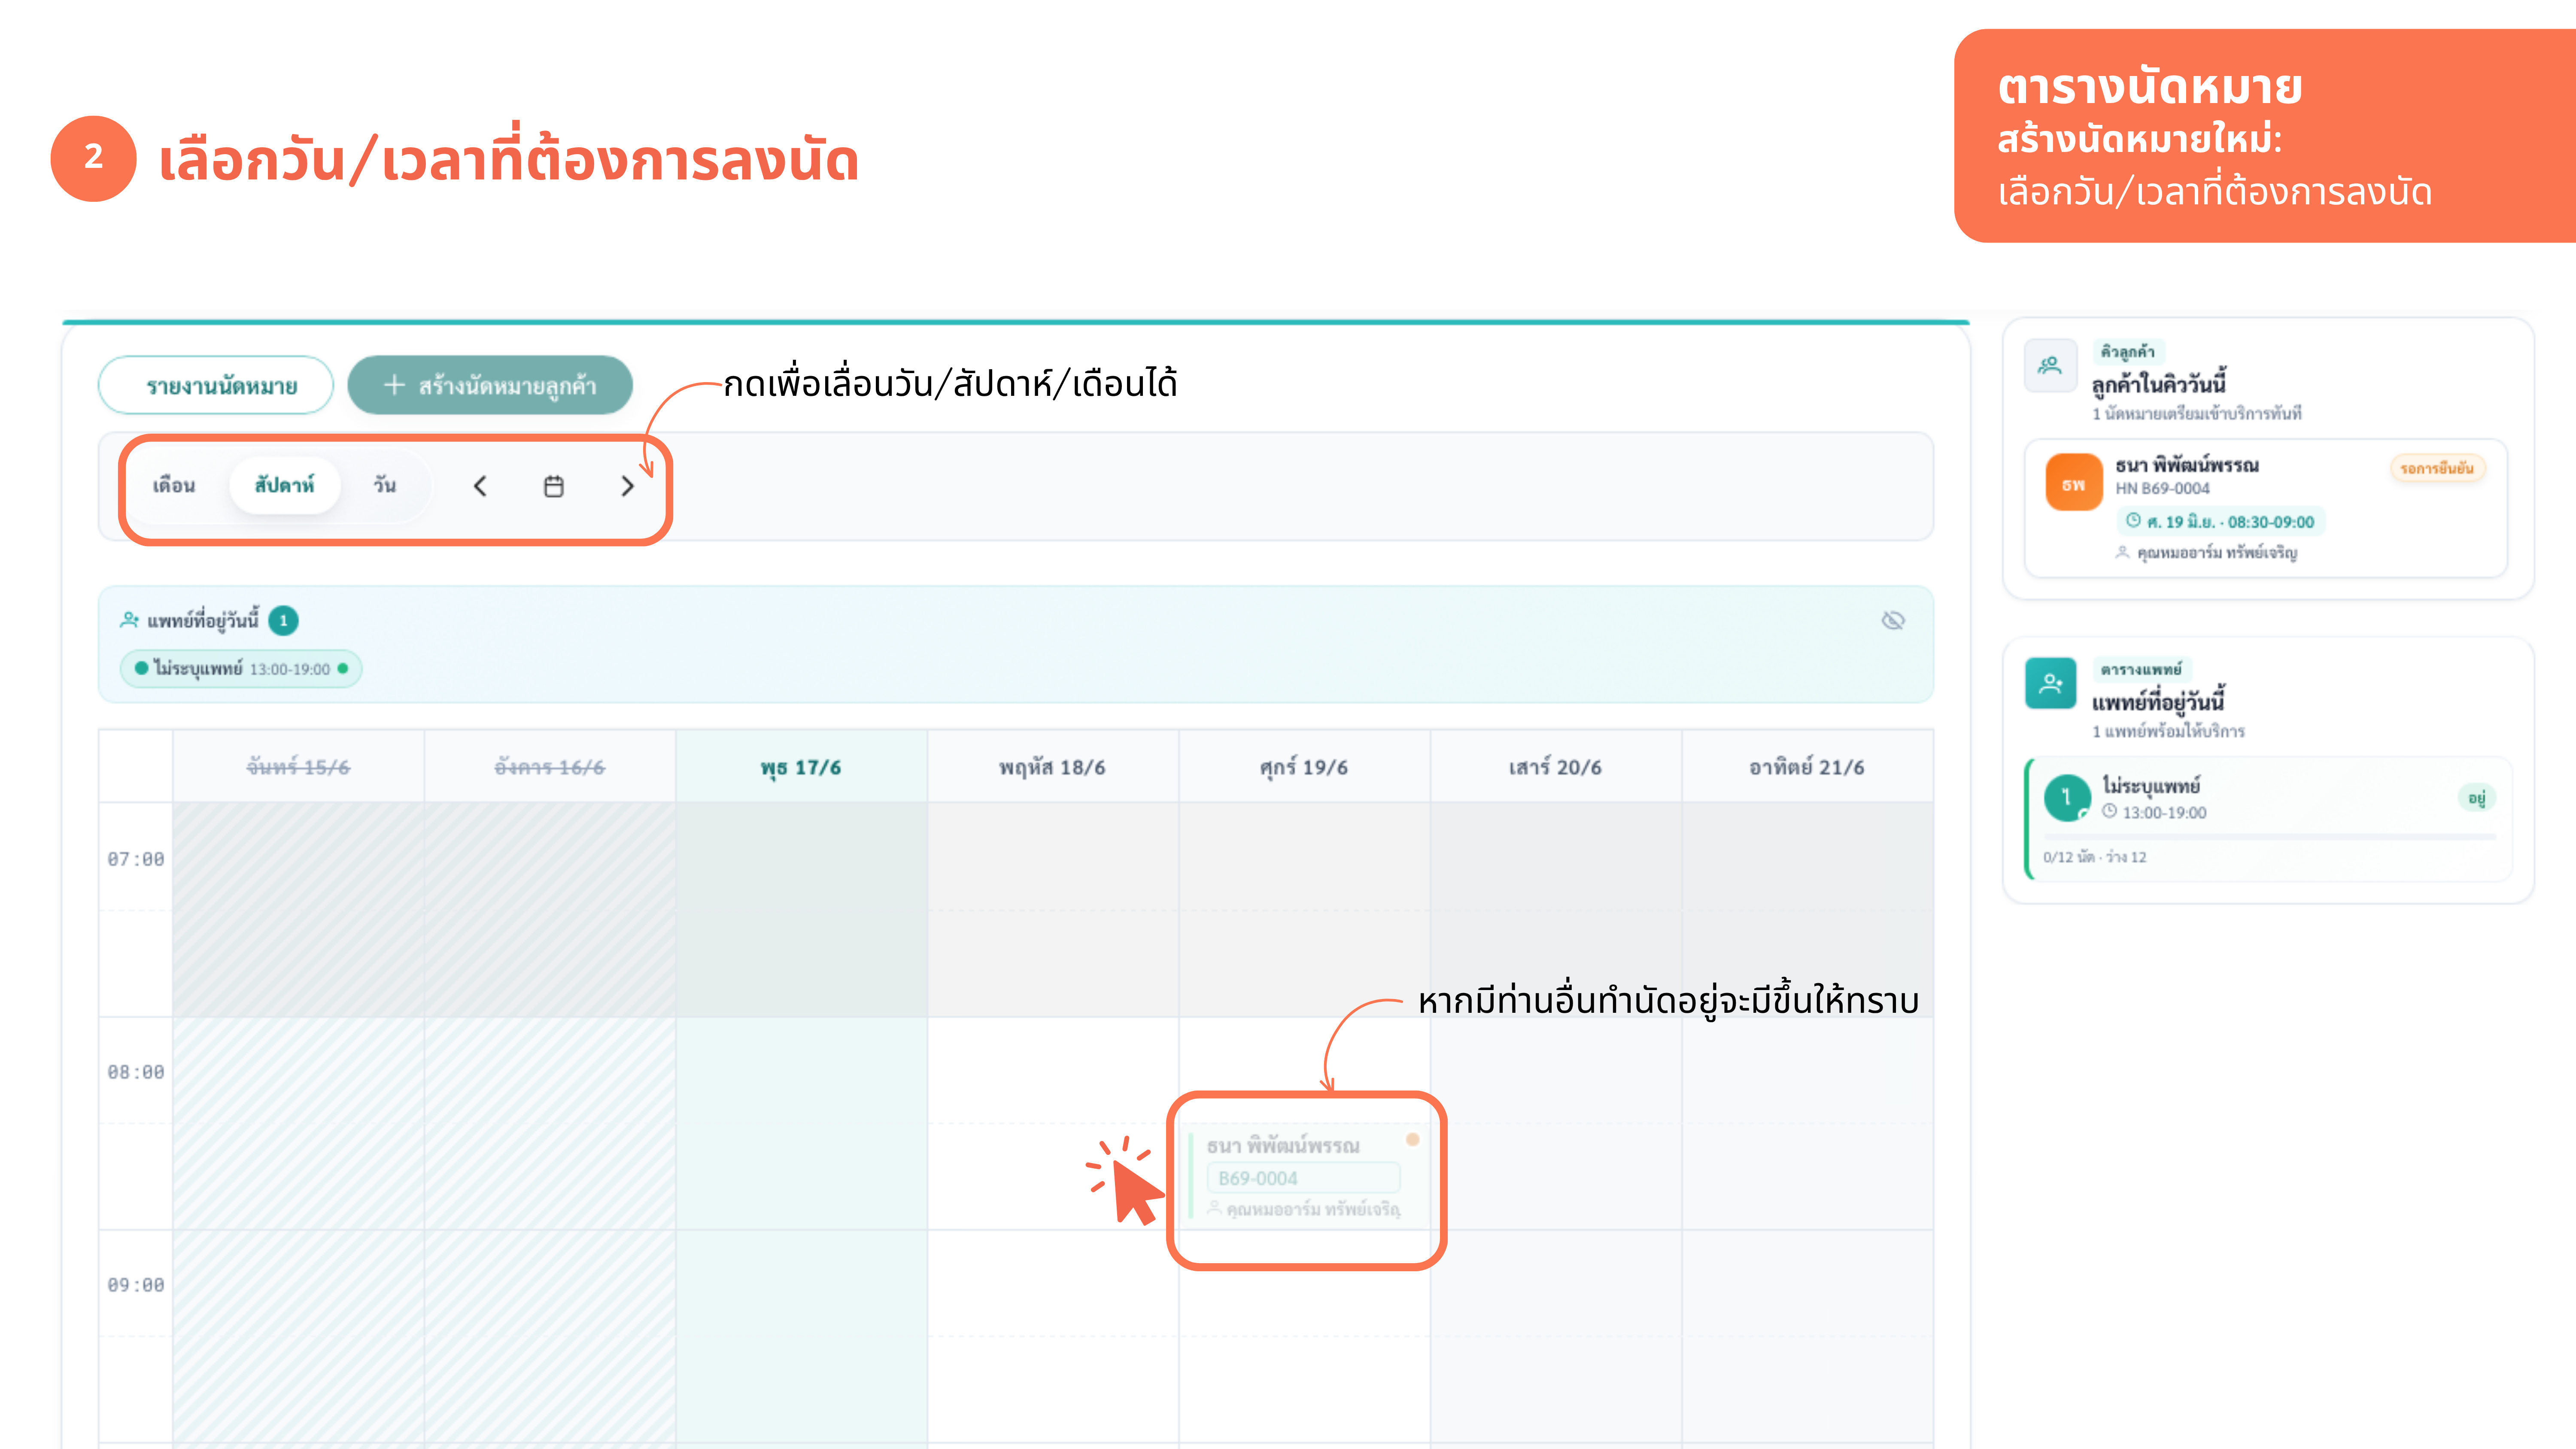Image resolution: width=2576 pixels, height=1449 pixels.
Task: Select the อังคาร 16/6 column header
Action: (549, 767)
